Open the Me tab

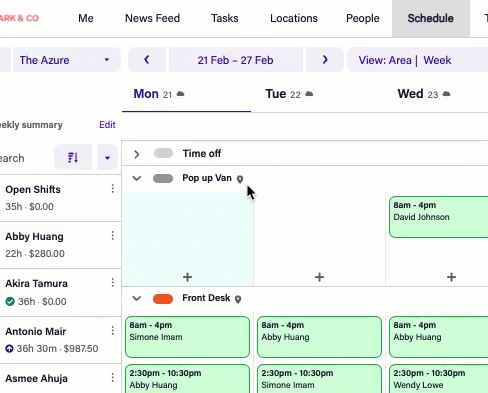[x=86, y=18]
